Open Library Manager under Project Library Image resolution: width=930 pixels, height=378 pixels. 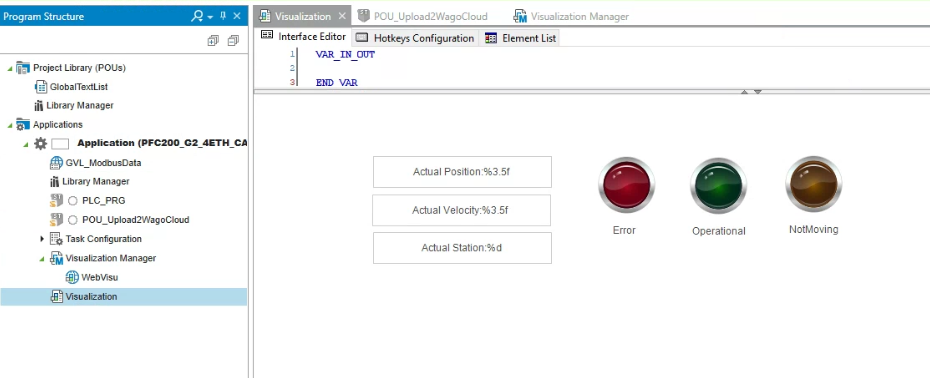79,106
